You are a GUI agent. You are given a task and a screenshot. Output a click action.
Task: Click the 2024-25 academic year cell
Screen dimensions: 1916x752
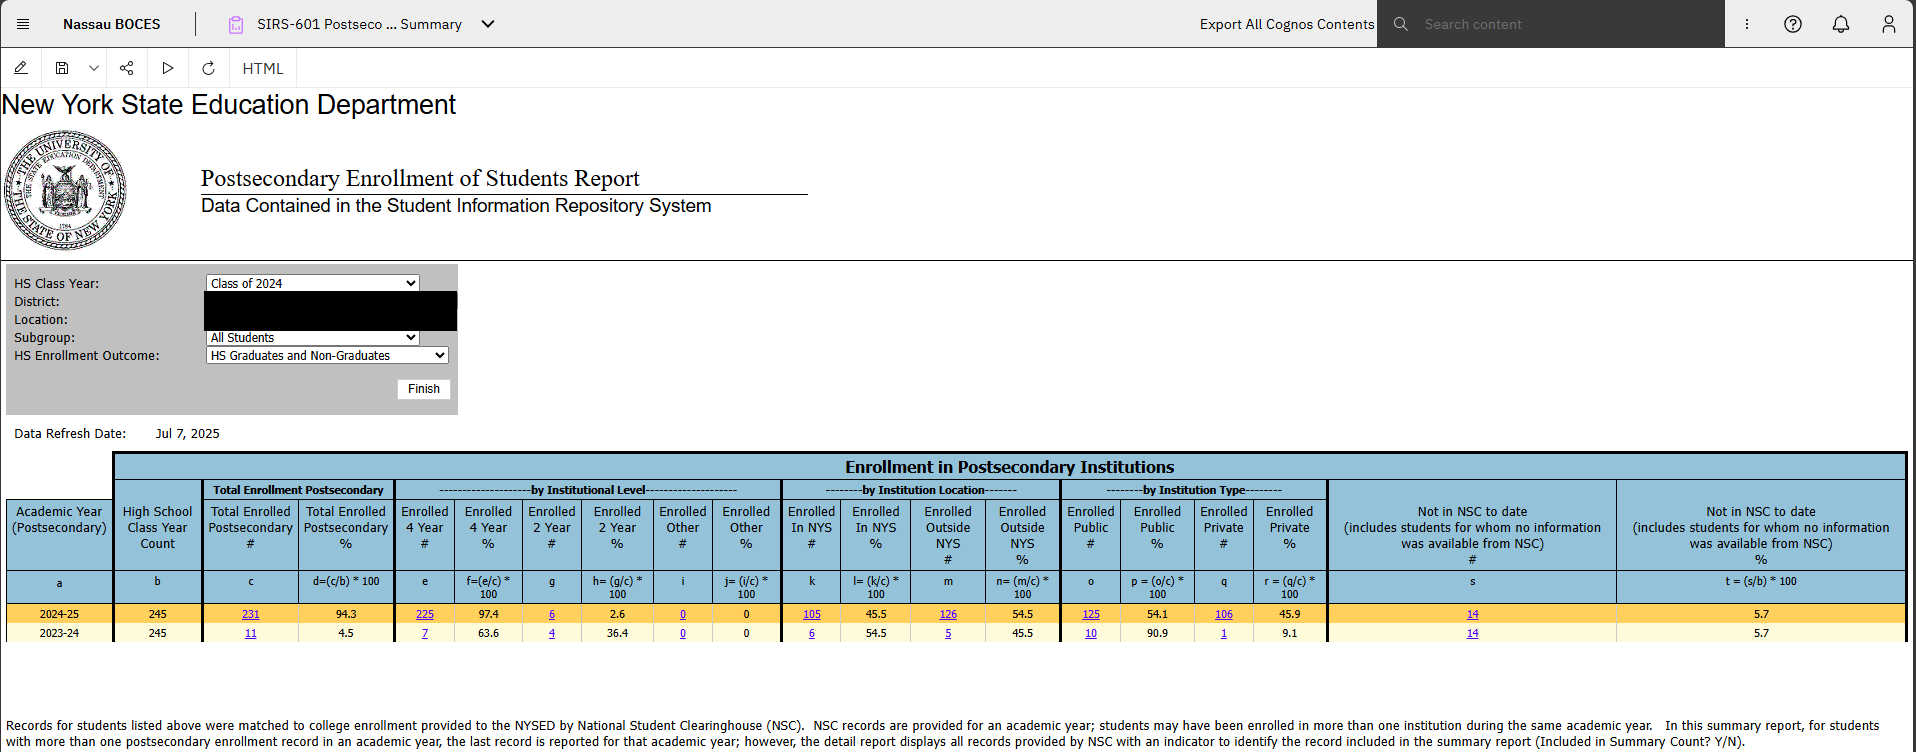(59, 614)
